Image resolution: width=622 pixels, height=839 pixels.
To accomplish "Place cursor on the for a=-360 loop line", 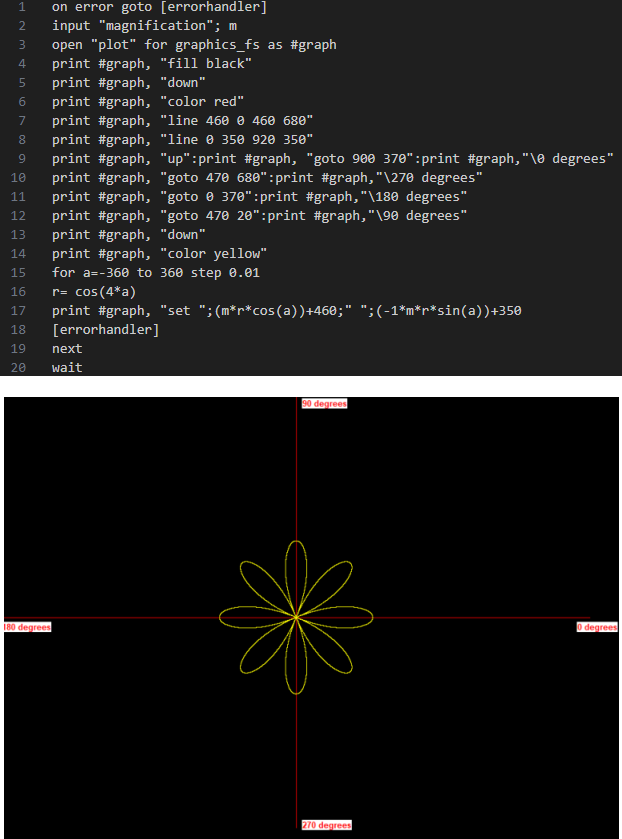I will tap(158, 273).
